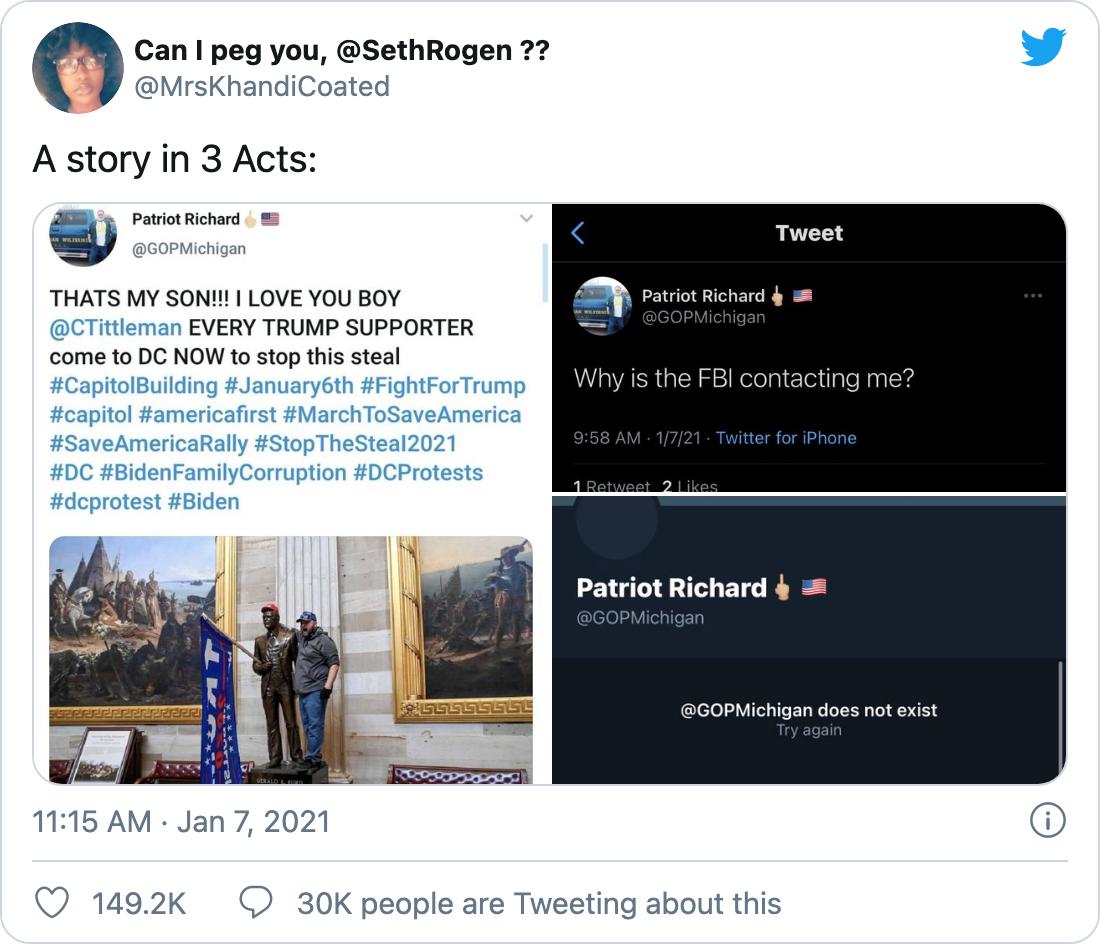The width and height of the screenshot is (1100, 946).
Task: View the Capitol rotunda photo
Action: coord(290,660)
